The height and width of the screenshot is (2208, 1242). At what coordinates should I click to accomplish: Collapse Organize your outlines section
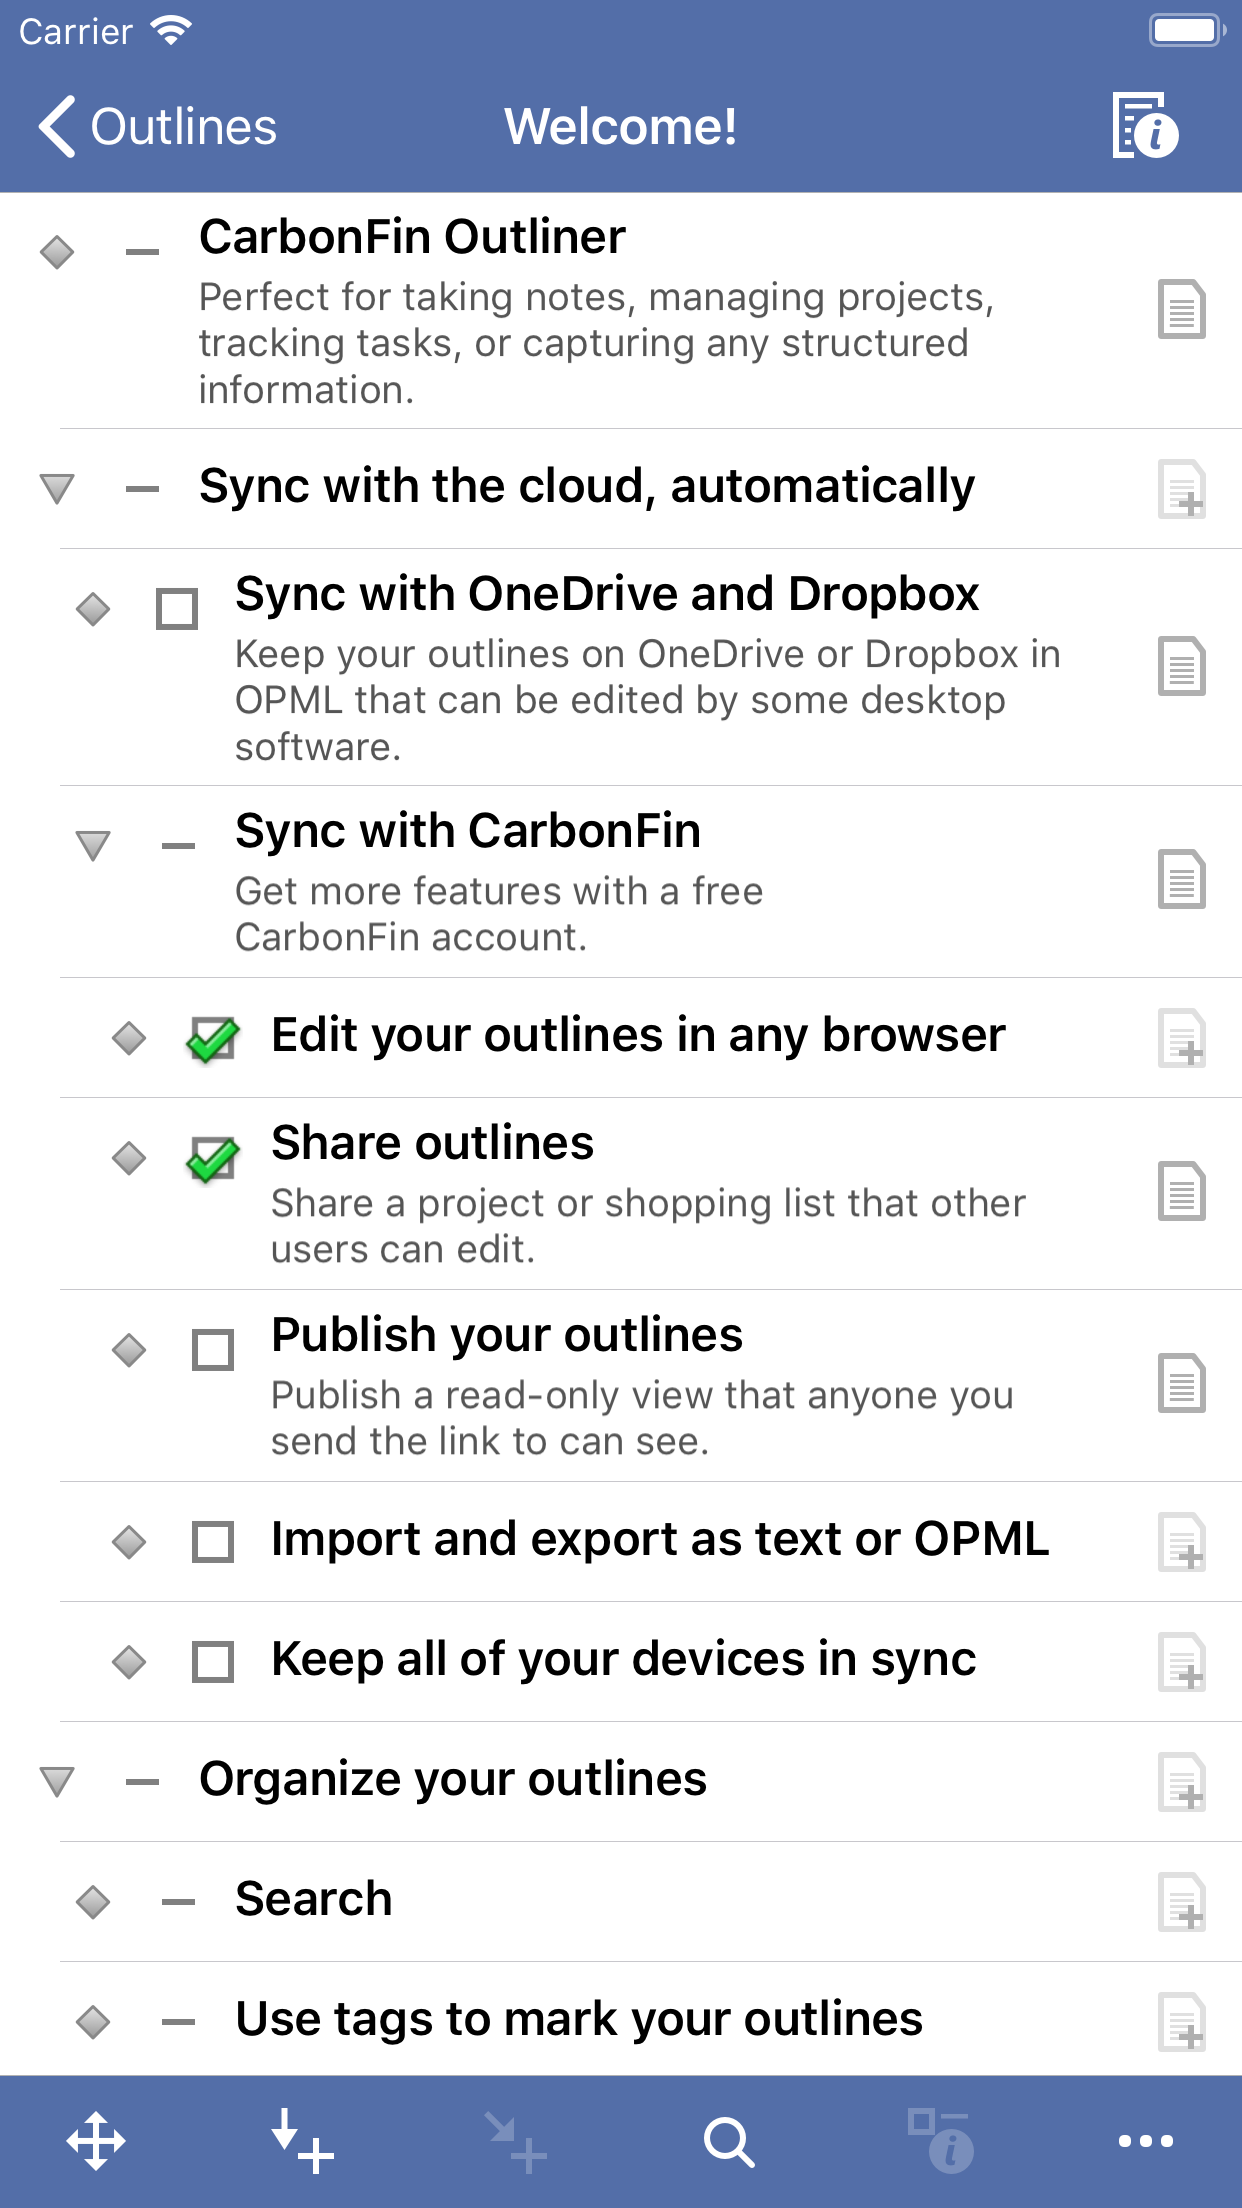click(57, 1782)
